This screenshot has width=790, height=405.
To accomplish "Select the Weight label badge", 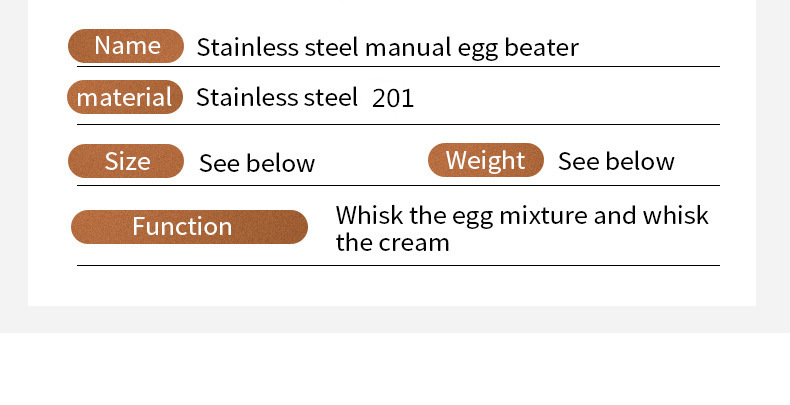I will (485, 160).
